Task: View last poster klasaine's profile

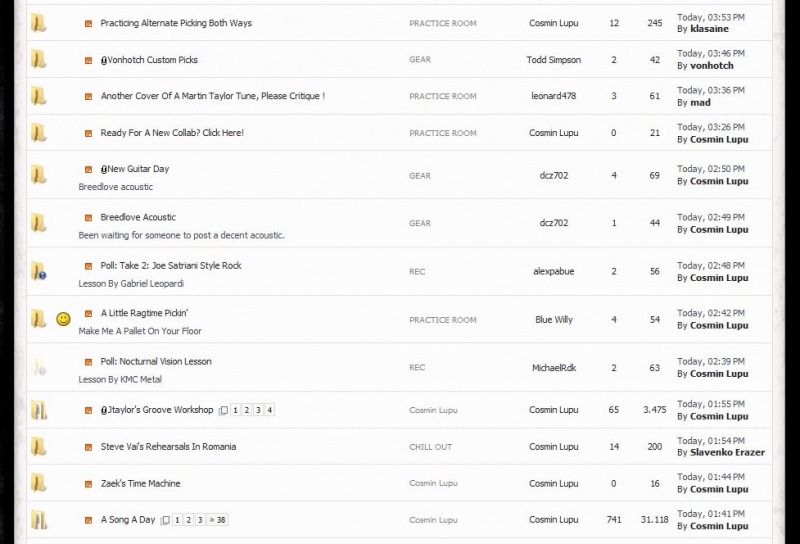Action: 709,29
